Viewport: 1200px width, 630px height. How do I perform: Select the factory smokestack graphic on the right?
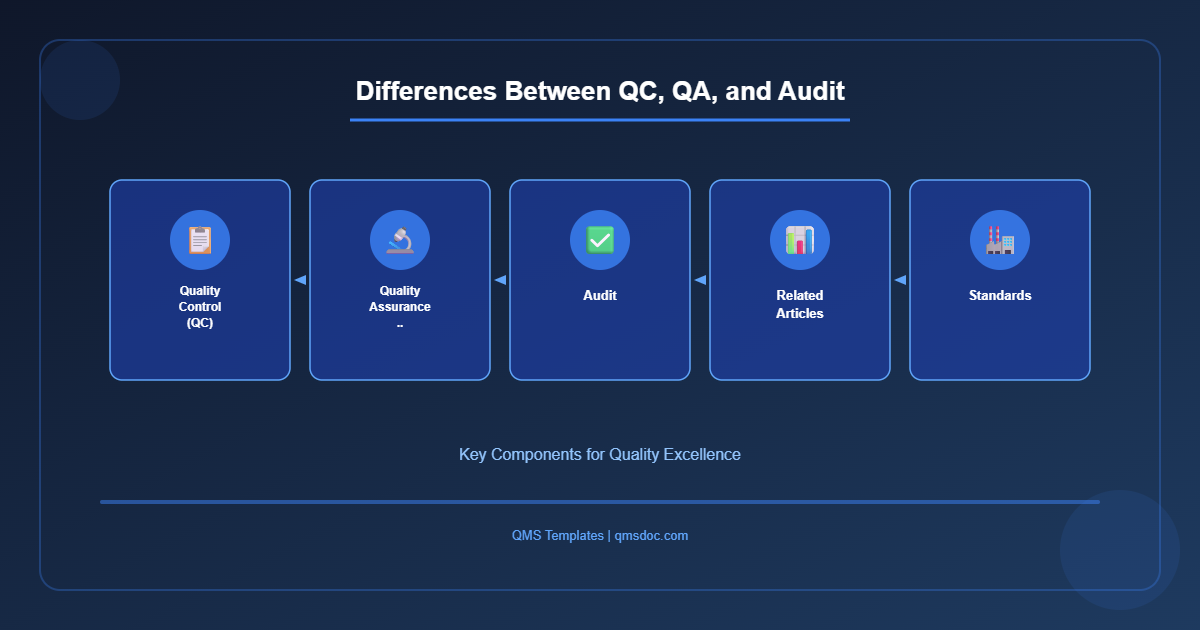1000,240
